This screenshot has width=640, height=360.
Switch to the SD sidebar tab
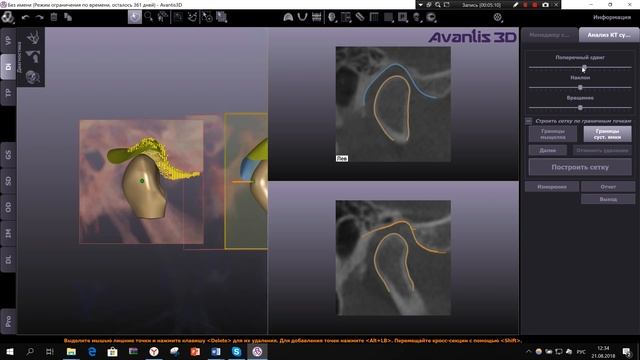click(8, 181)
